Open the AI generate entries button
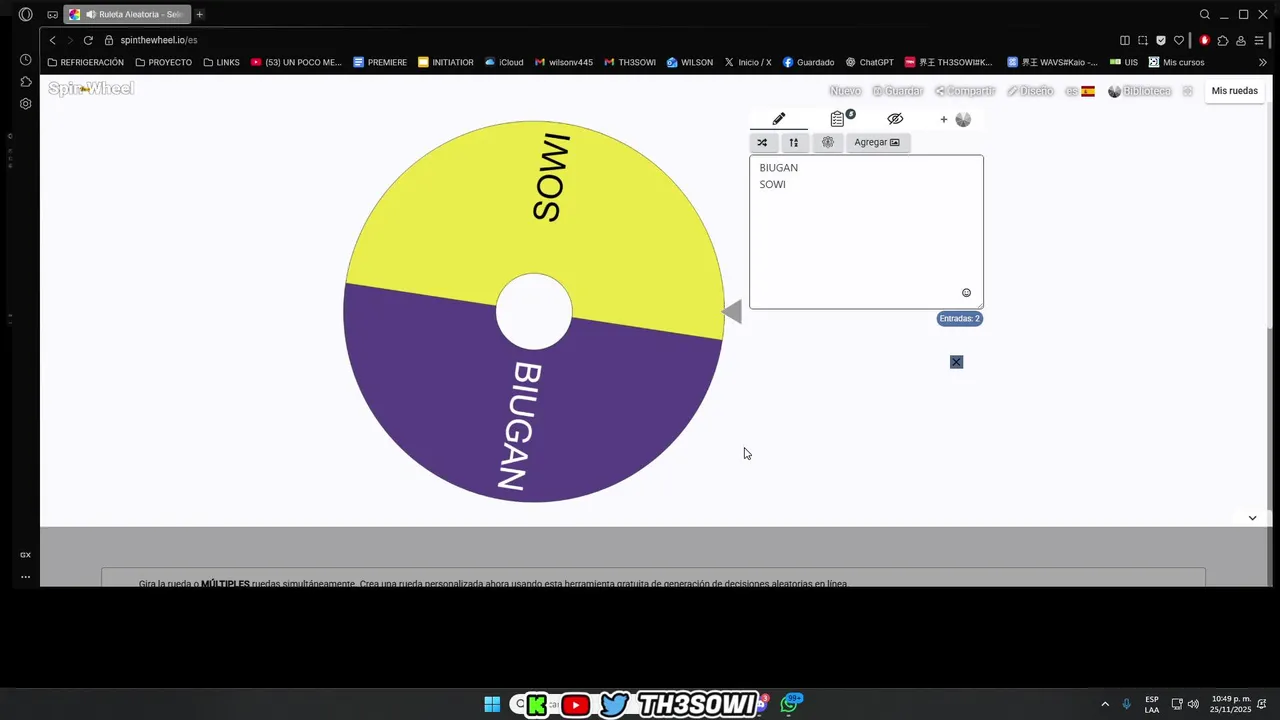Image resolution: width=1280 pixels, height=720 pixels. pyautogui.click(x=828, y=142)
